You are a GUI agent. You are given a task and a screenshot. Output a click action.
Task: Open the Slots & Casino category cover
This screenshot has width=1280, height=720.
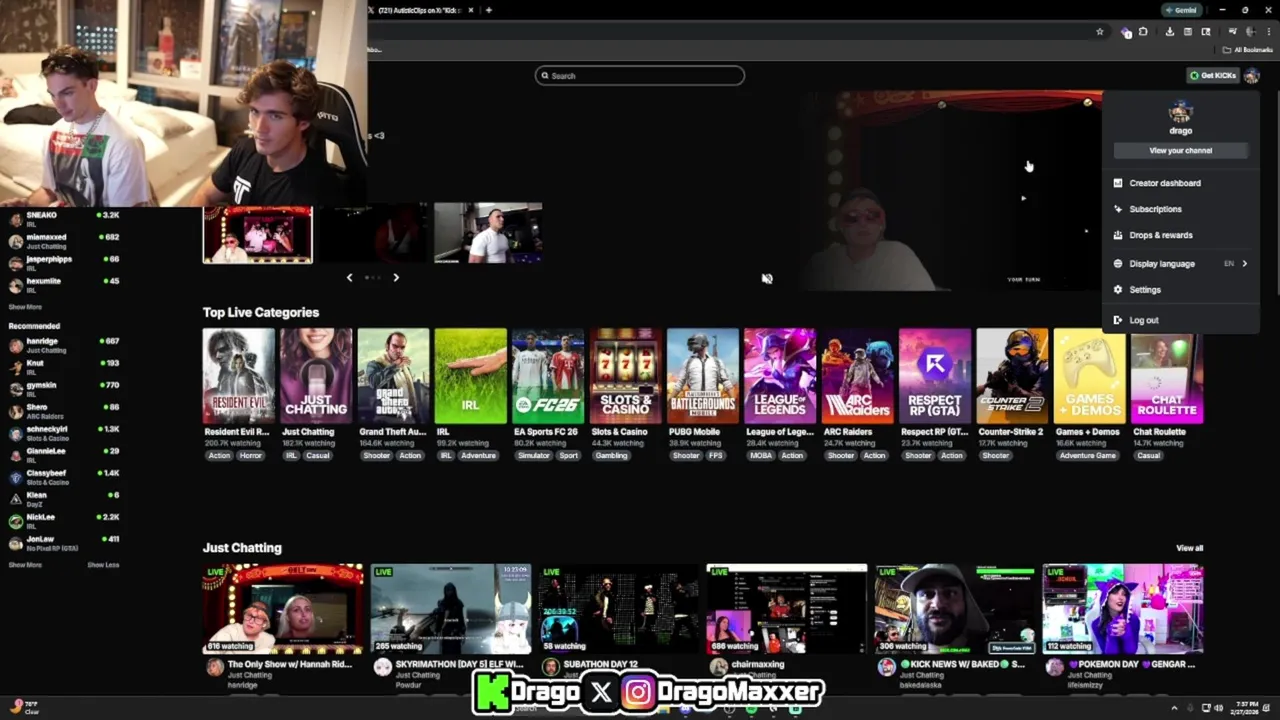pyautogui.click(x=625, y=376)
